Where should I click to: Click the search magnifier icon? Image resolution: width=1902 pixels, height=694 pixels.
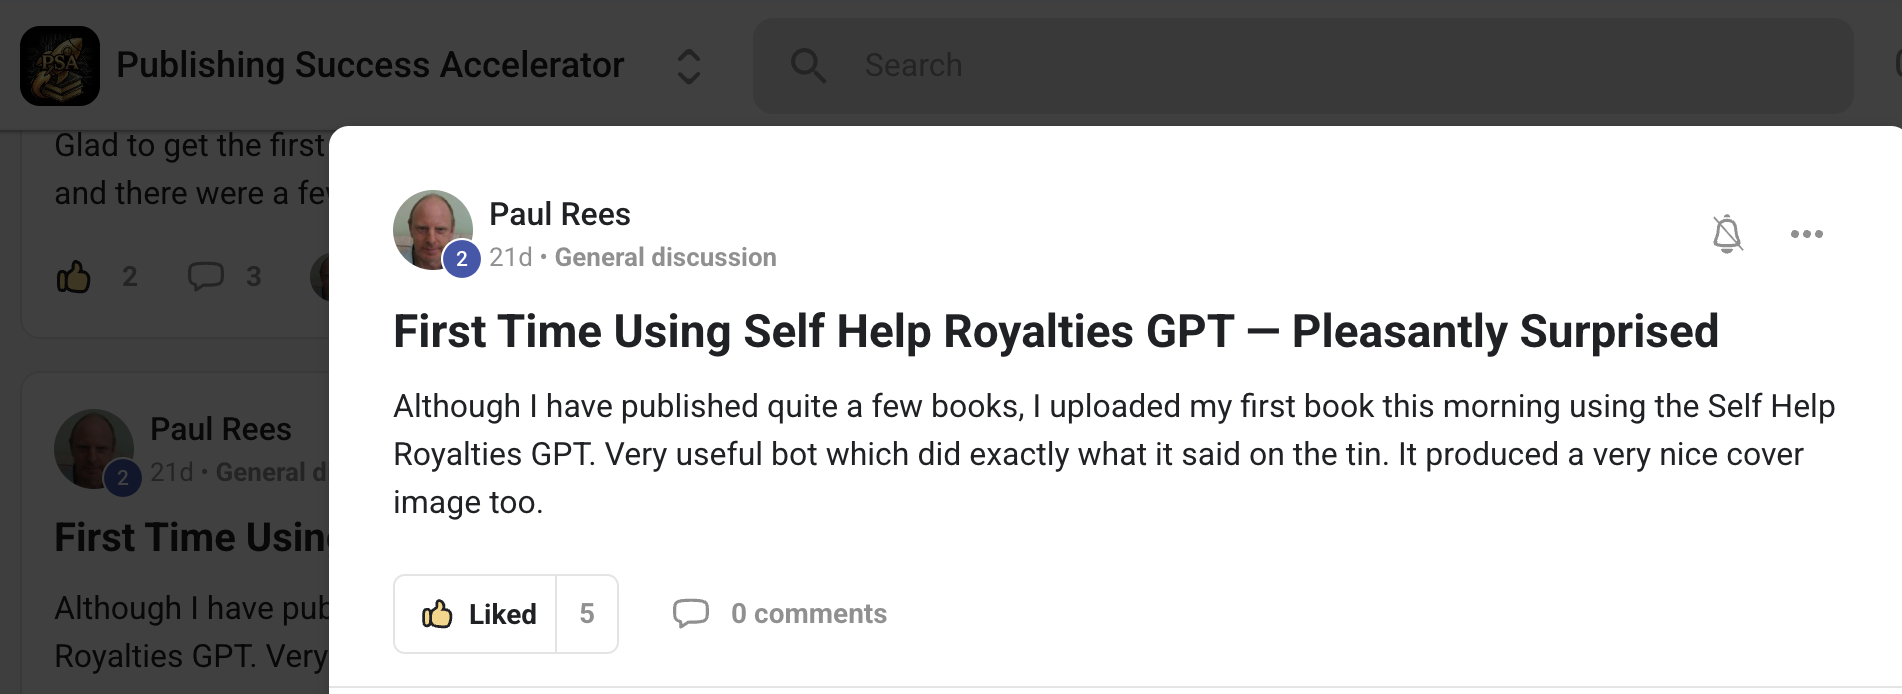807,66
